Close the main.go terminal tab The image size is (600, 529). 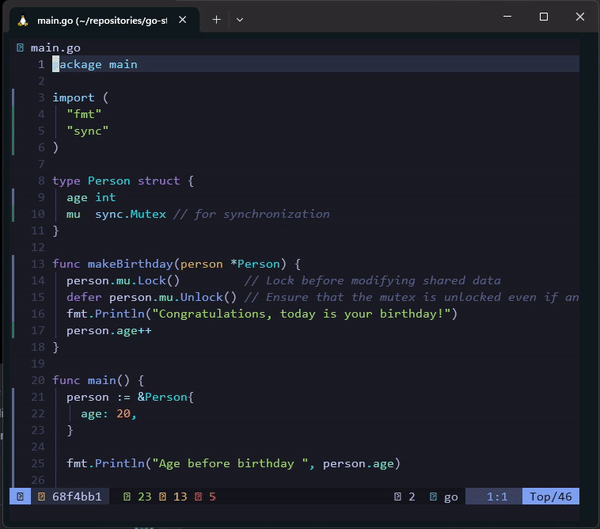tap(183, 19)
